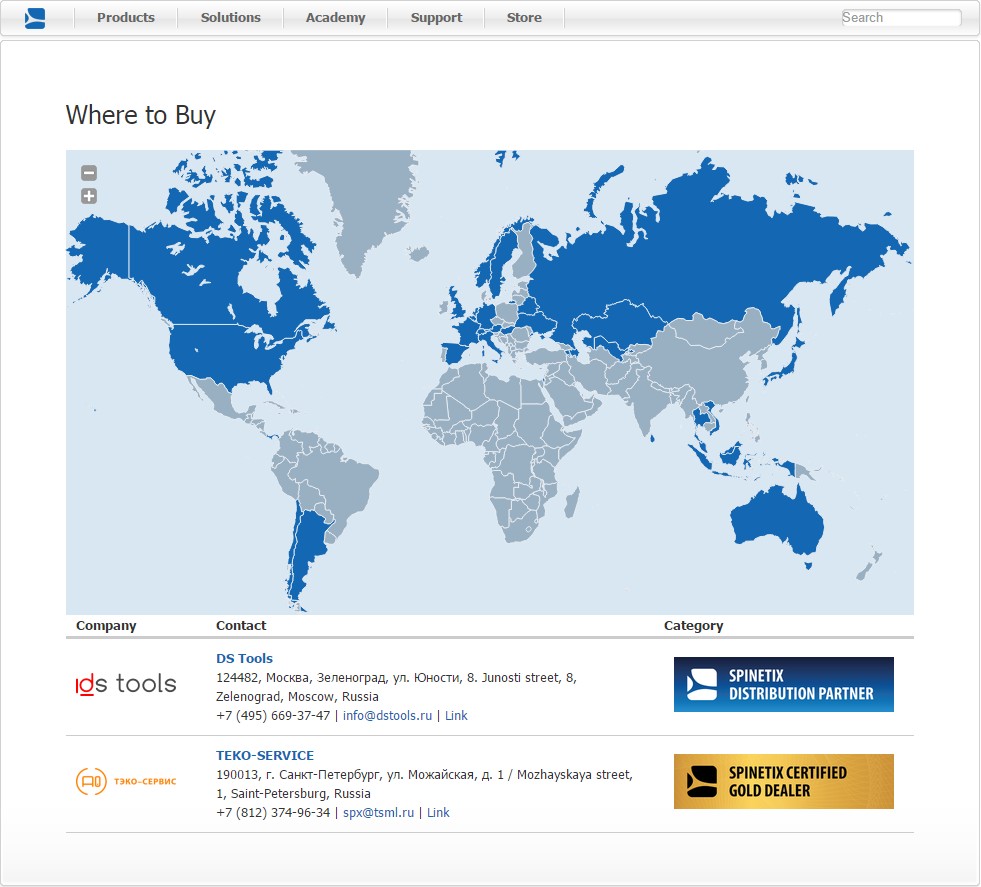Follow the Link next to info@dstools.ru
The height and width of the screenshot is (887, 981).
click(456, 716)
